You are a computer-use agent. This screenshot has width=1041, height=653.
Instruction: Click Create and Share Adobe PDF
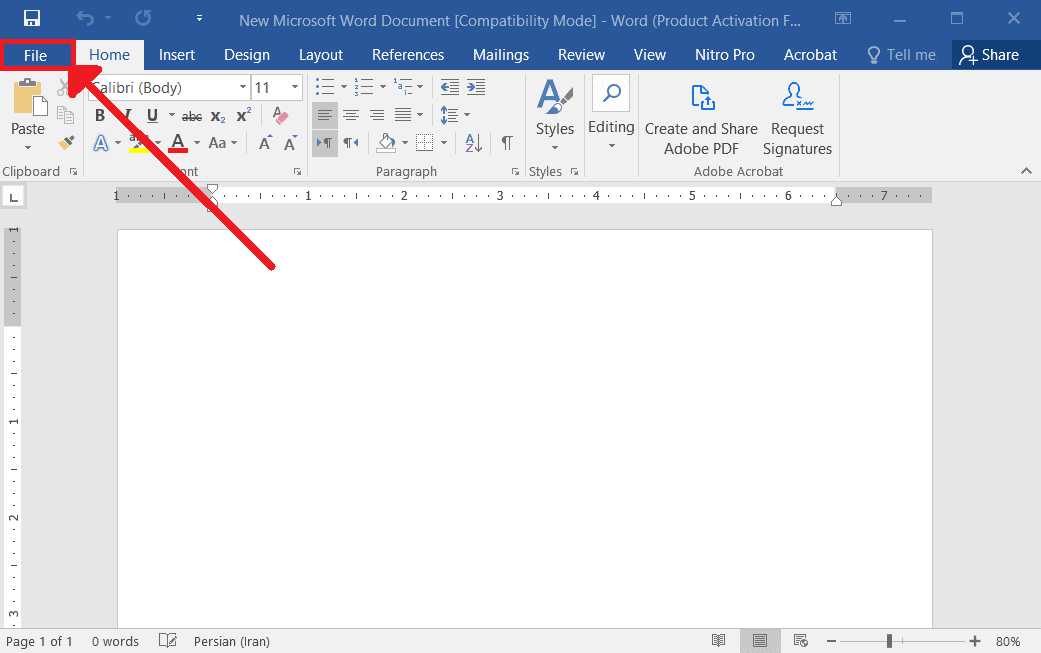click(701, 120)
